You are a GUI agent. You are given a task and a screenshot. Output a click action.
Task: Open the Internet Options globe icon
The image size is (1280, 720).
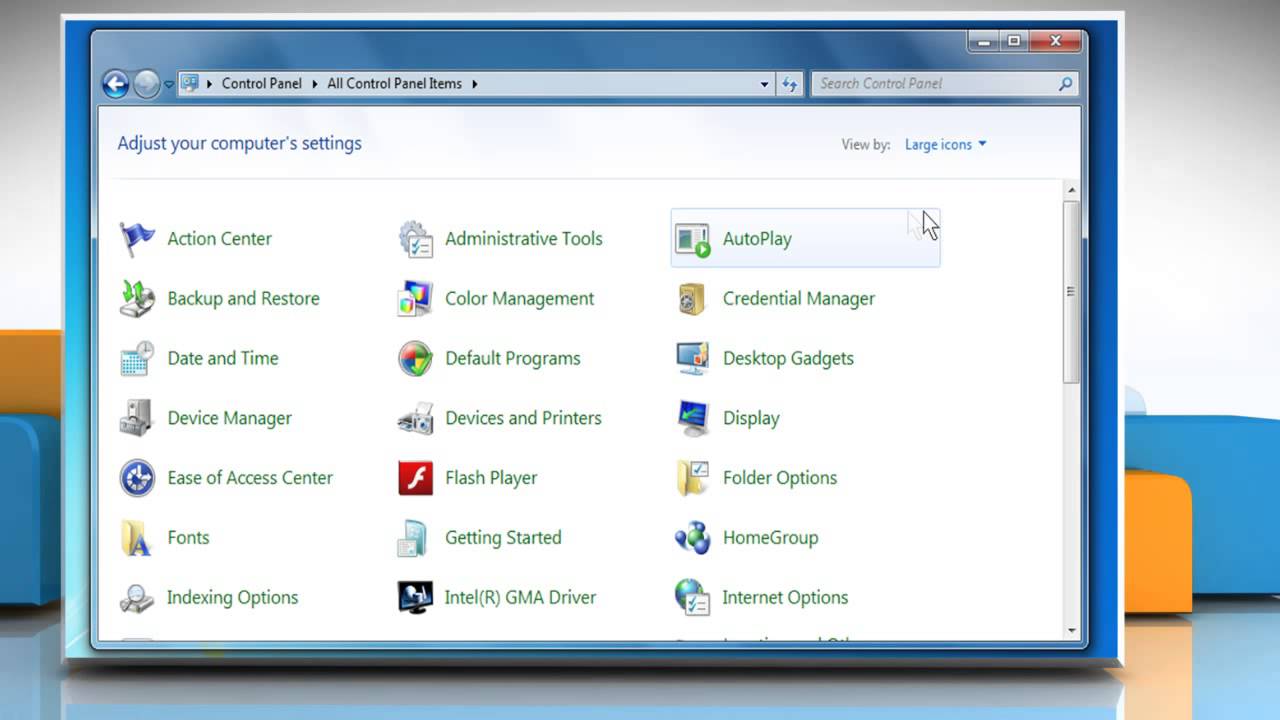point(692,598)
